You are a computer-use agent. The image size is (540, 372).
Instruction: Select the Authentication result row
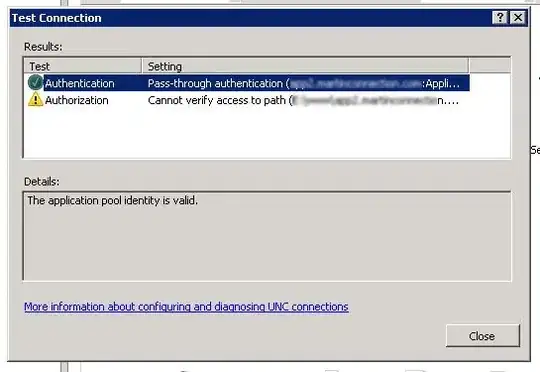pyautogui.click(x=247, y=83)
